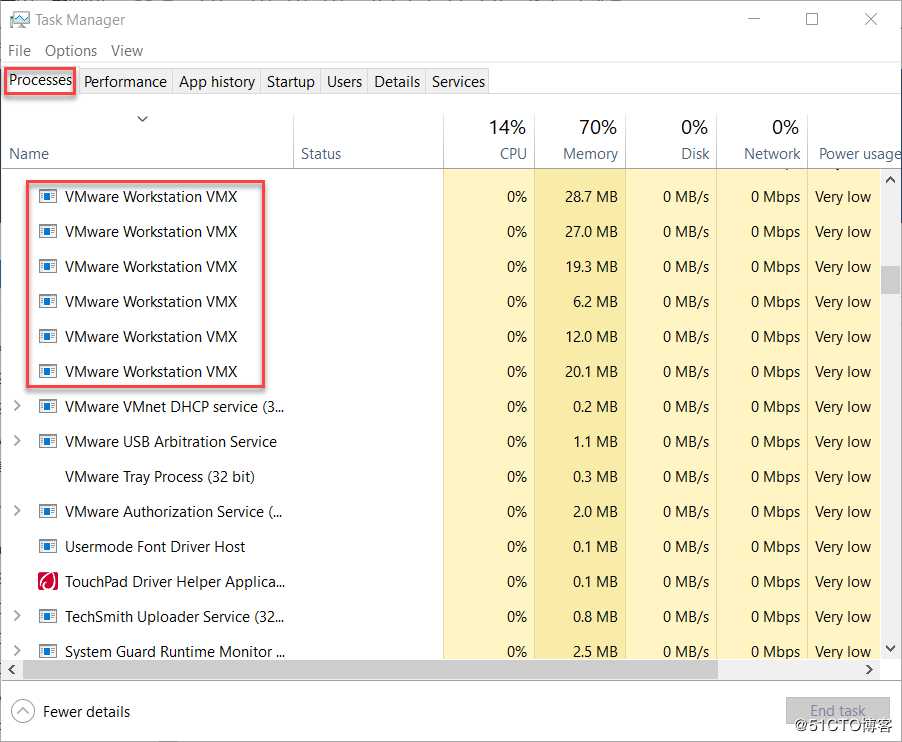The height and width of the screenshot is (742, 902).
Task: Switch to the Users tab
Action: 344,82
